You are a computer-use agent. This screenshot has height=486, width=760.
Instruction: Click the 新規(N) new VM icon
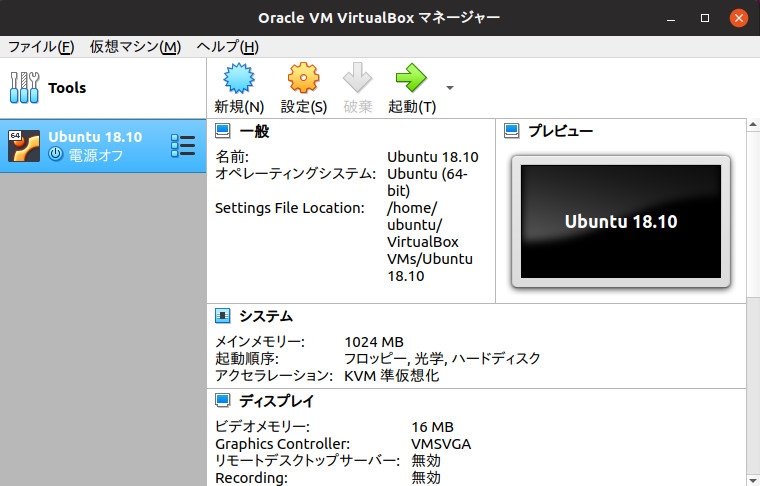pyautogui.click(x=238, y=78)
